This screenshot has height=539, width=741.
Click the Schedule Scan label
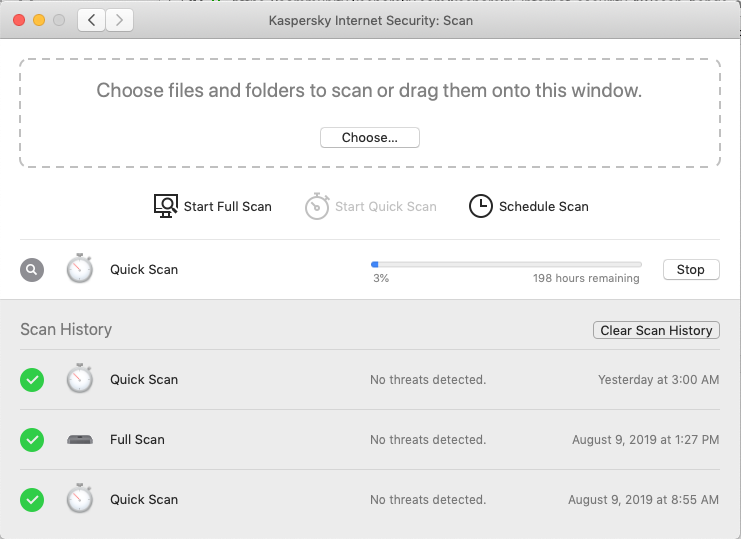point(543,207)
